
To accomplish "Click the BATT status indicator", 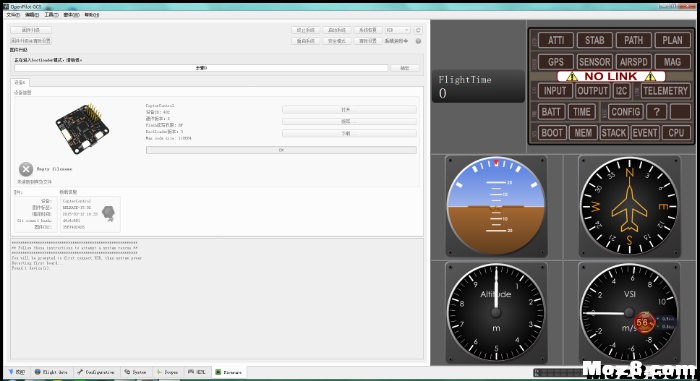I will click(551, 112).
